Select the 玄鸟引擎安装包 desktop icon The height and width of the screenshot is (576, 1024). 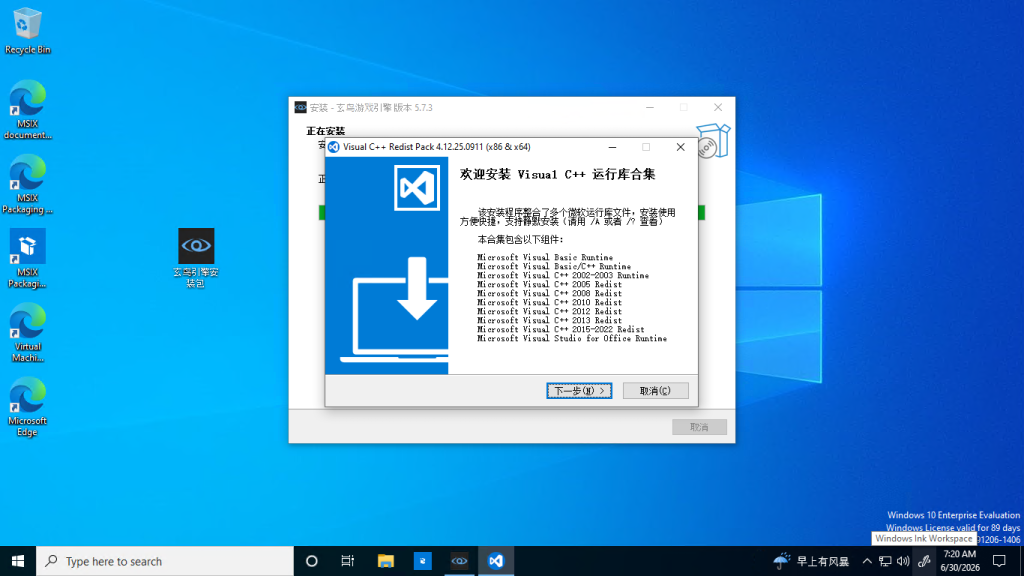point(196,258)
